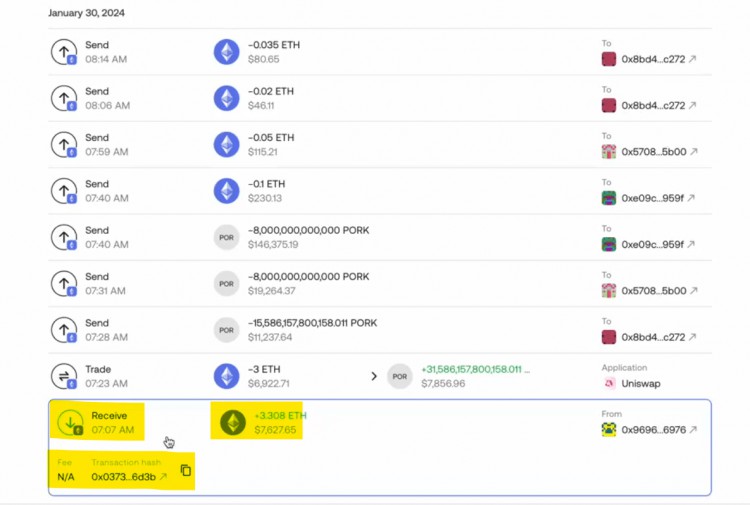
Task: Click the Ethereum logo for +3.308 ETH
Action: (x=233, y=423)
